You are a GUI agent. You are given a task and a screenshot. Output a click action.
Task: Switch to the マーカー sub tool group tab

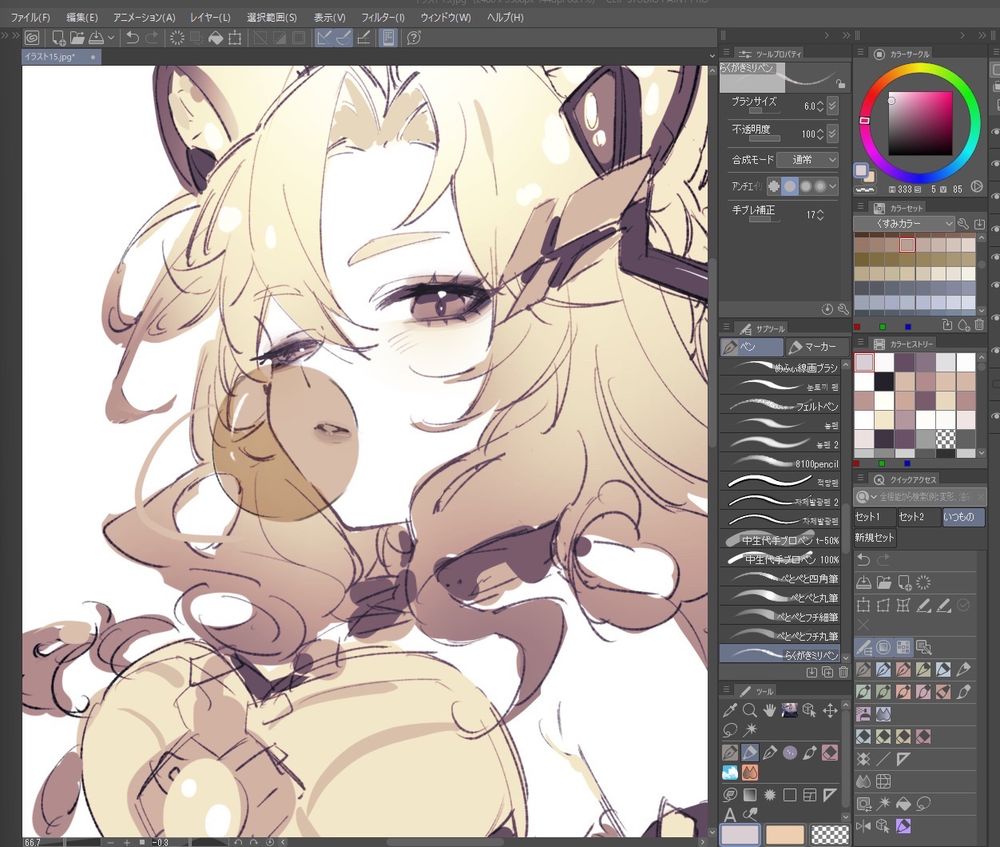click(x=818, y=346)
